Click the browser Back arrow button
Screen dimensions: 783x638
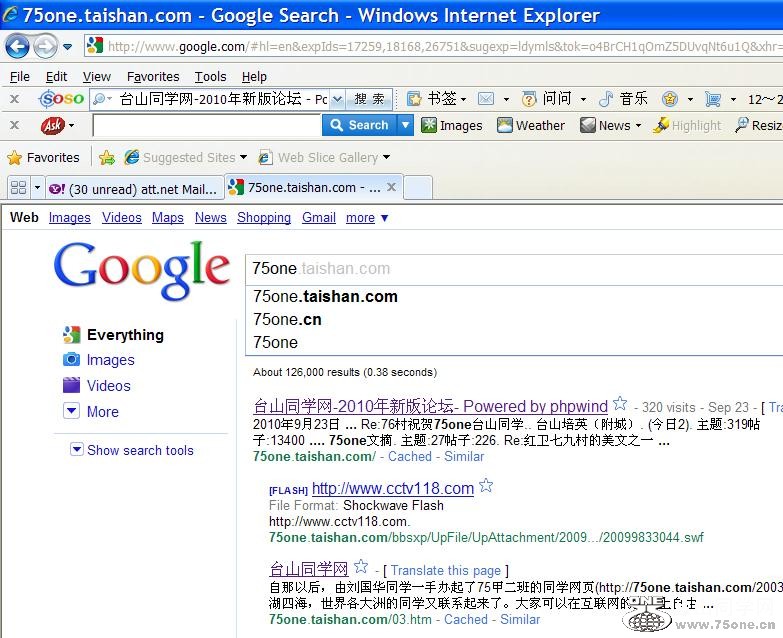point(17,46)
